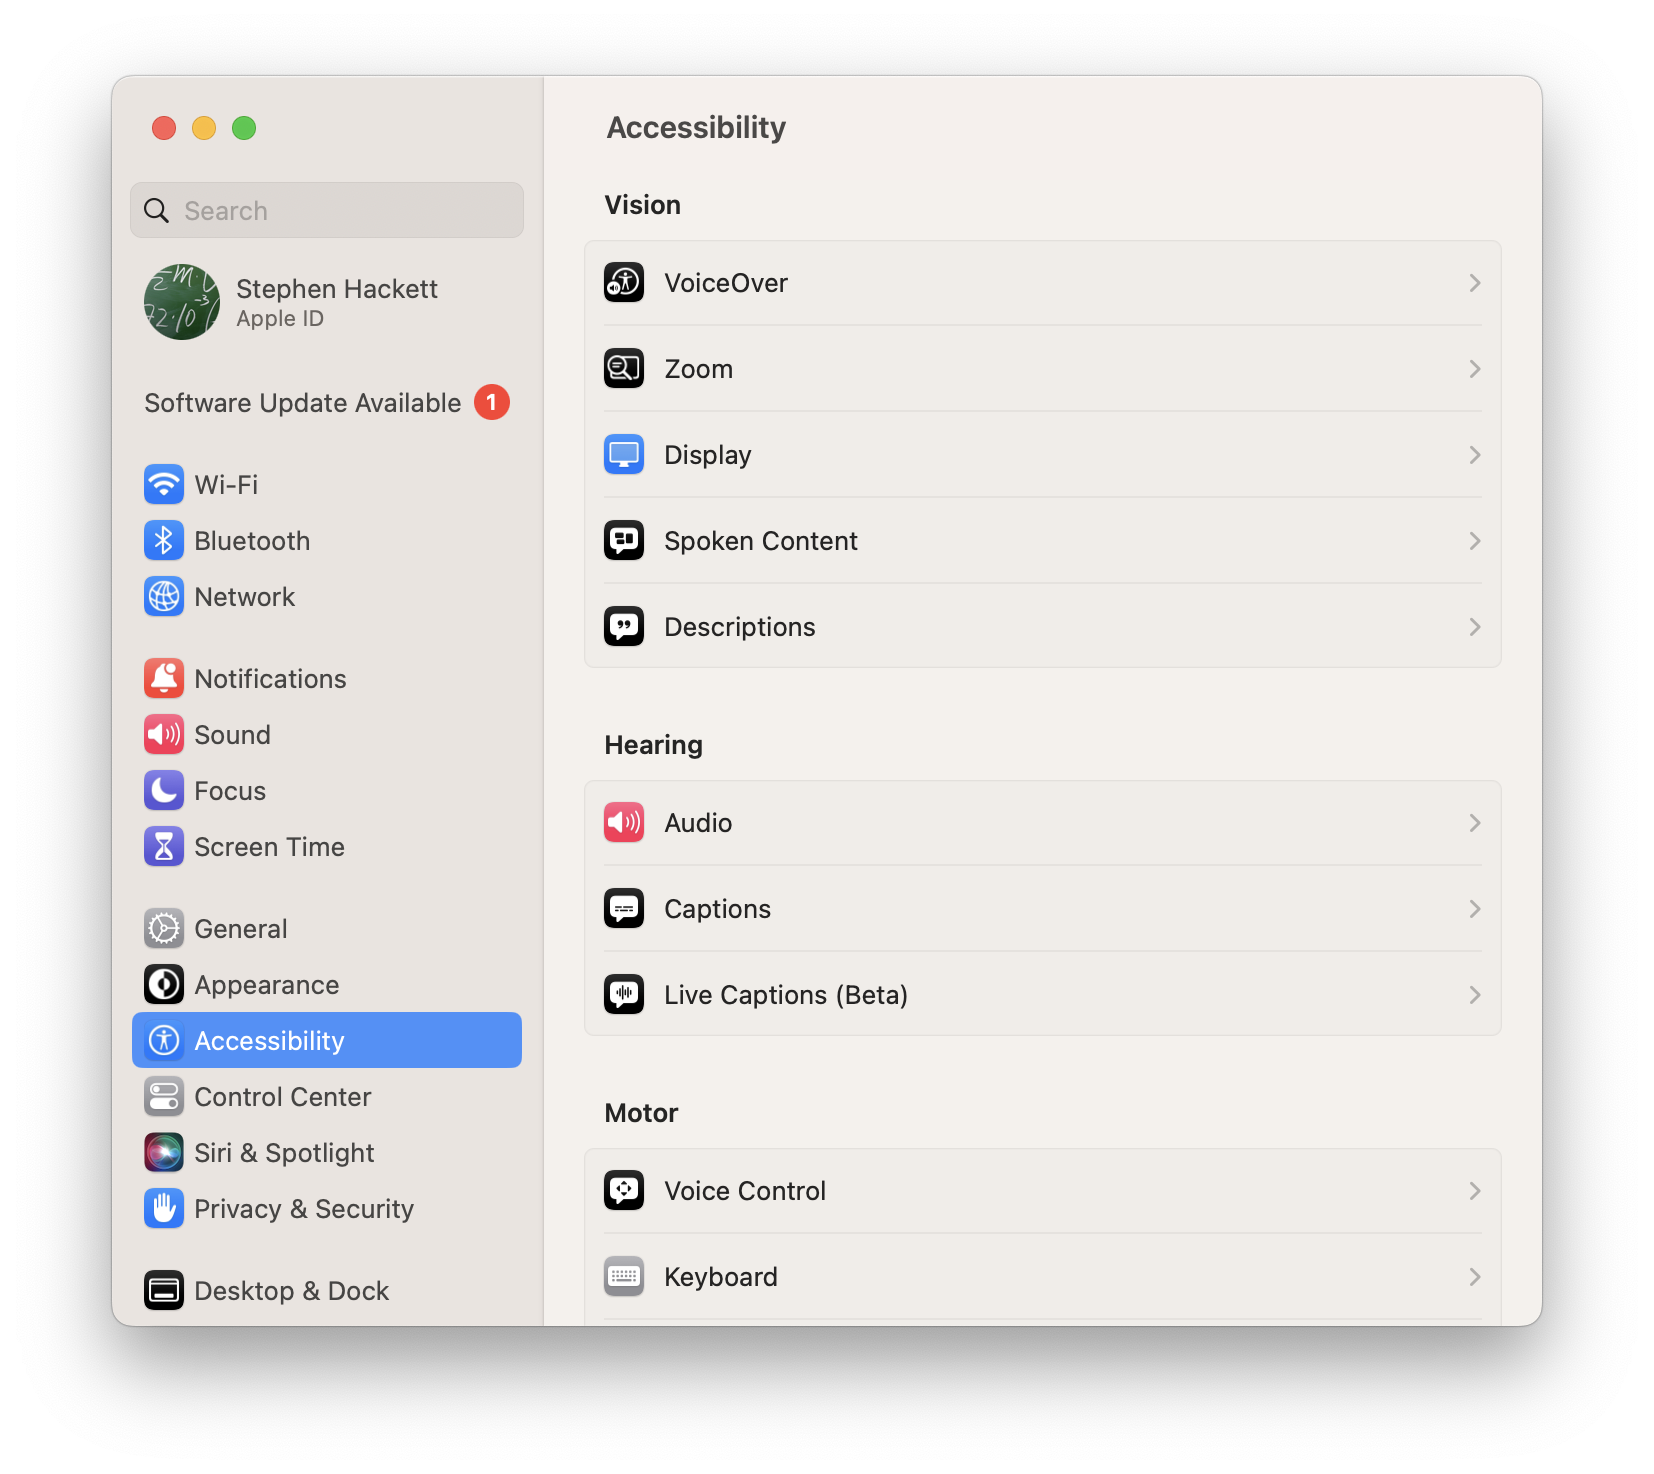Open the Notifications settings pane
The width and height of the screenshot is (1654, 1474).
[270, 679]
